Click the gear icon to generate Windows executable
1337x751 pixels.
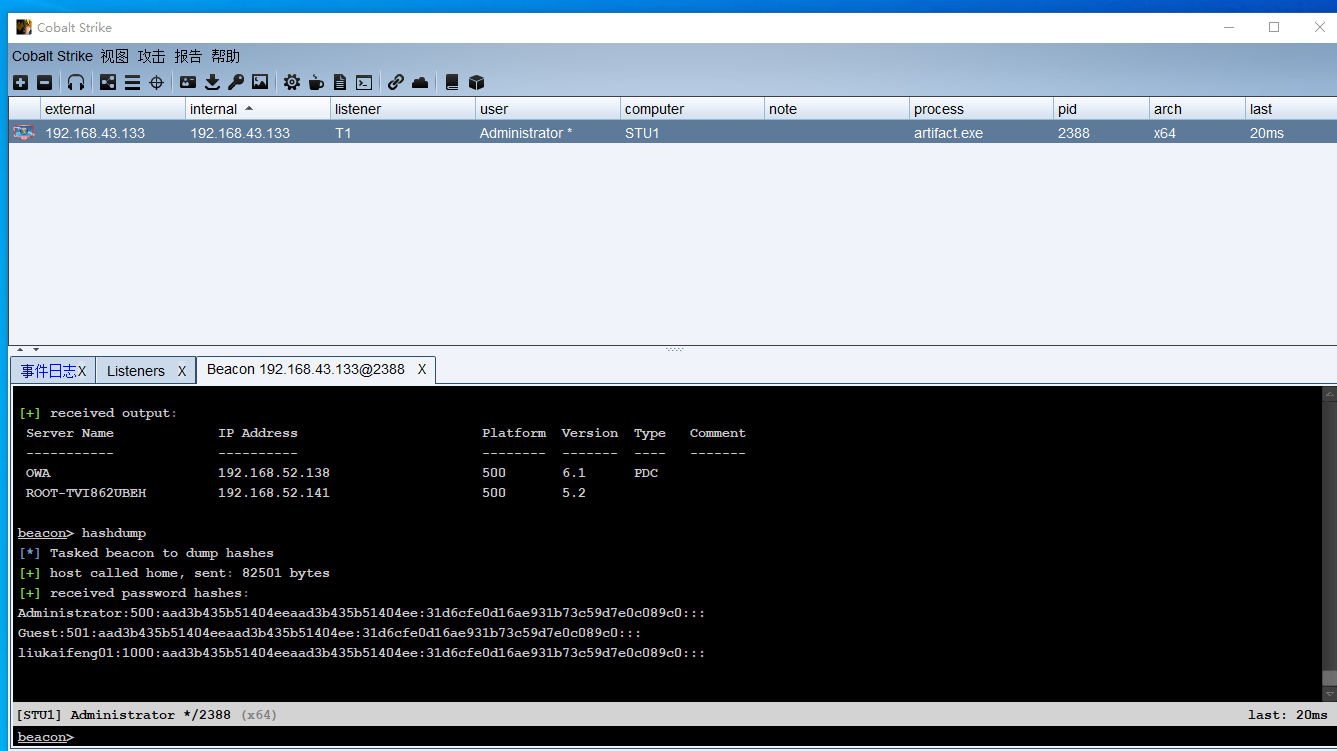point(292,82)
